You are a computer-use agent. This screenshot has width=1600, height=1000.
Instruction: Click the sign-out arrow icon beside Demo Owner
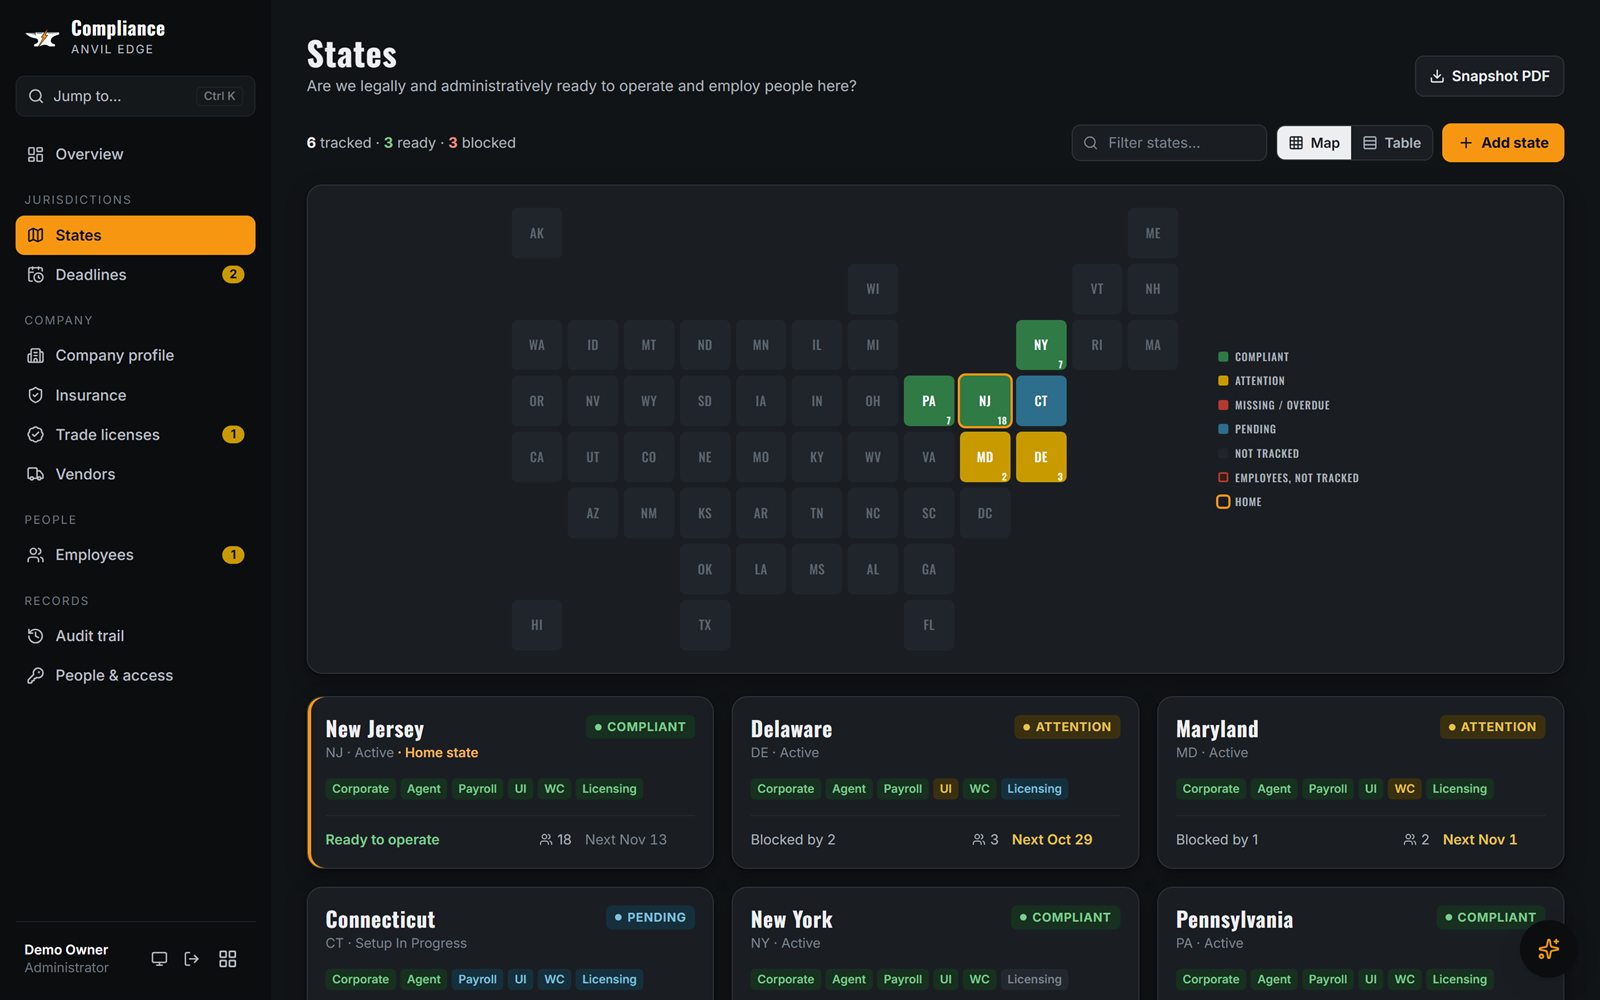192,959
